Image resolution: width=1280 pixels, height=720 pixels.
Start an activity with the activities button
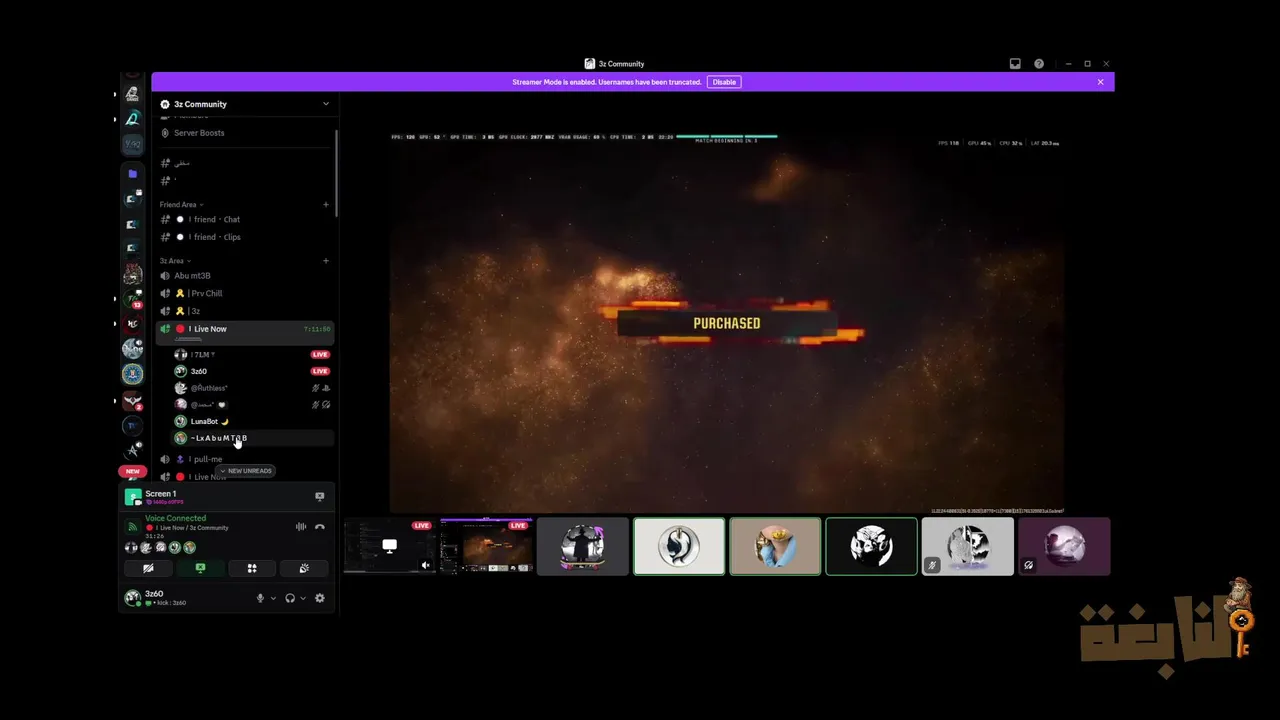[x=252, y=568]
